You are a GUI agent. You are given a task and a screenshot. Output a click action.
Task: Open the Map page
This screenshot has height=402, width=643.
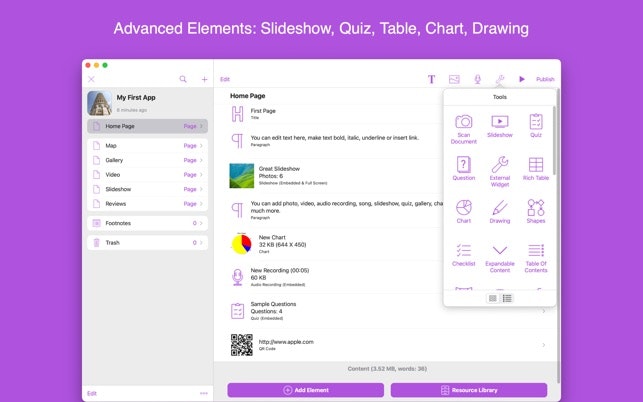tap(147, 146)
